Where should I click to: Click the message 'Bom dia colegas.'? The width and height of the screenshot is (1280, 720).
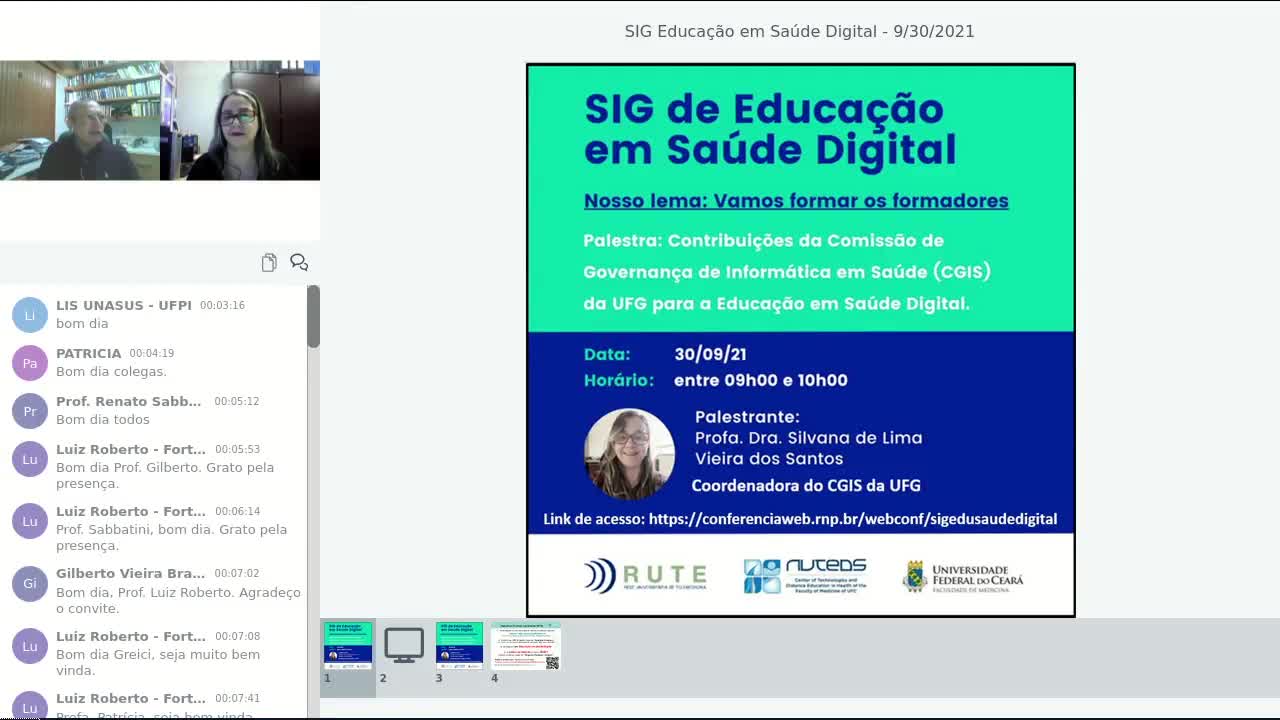[111, 371]
